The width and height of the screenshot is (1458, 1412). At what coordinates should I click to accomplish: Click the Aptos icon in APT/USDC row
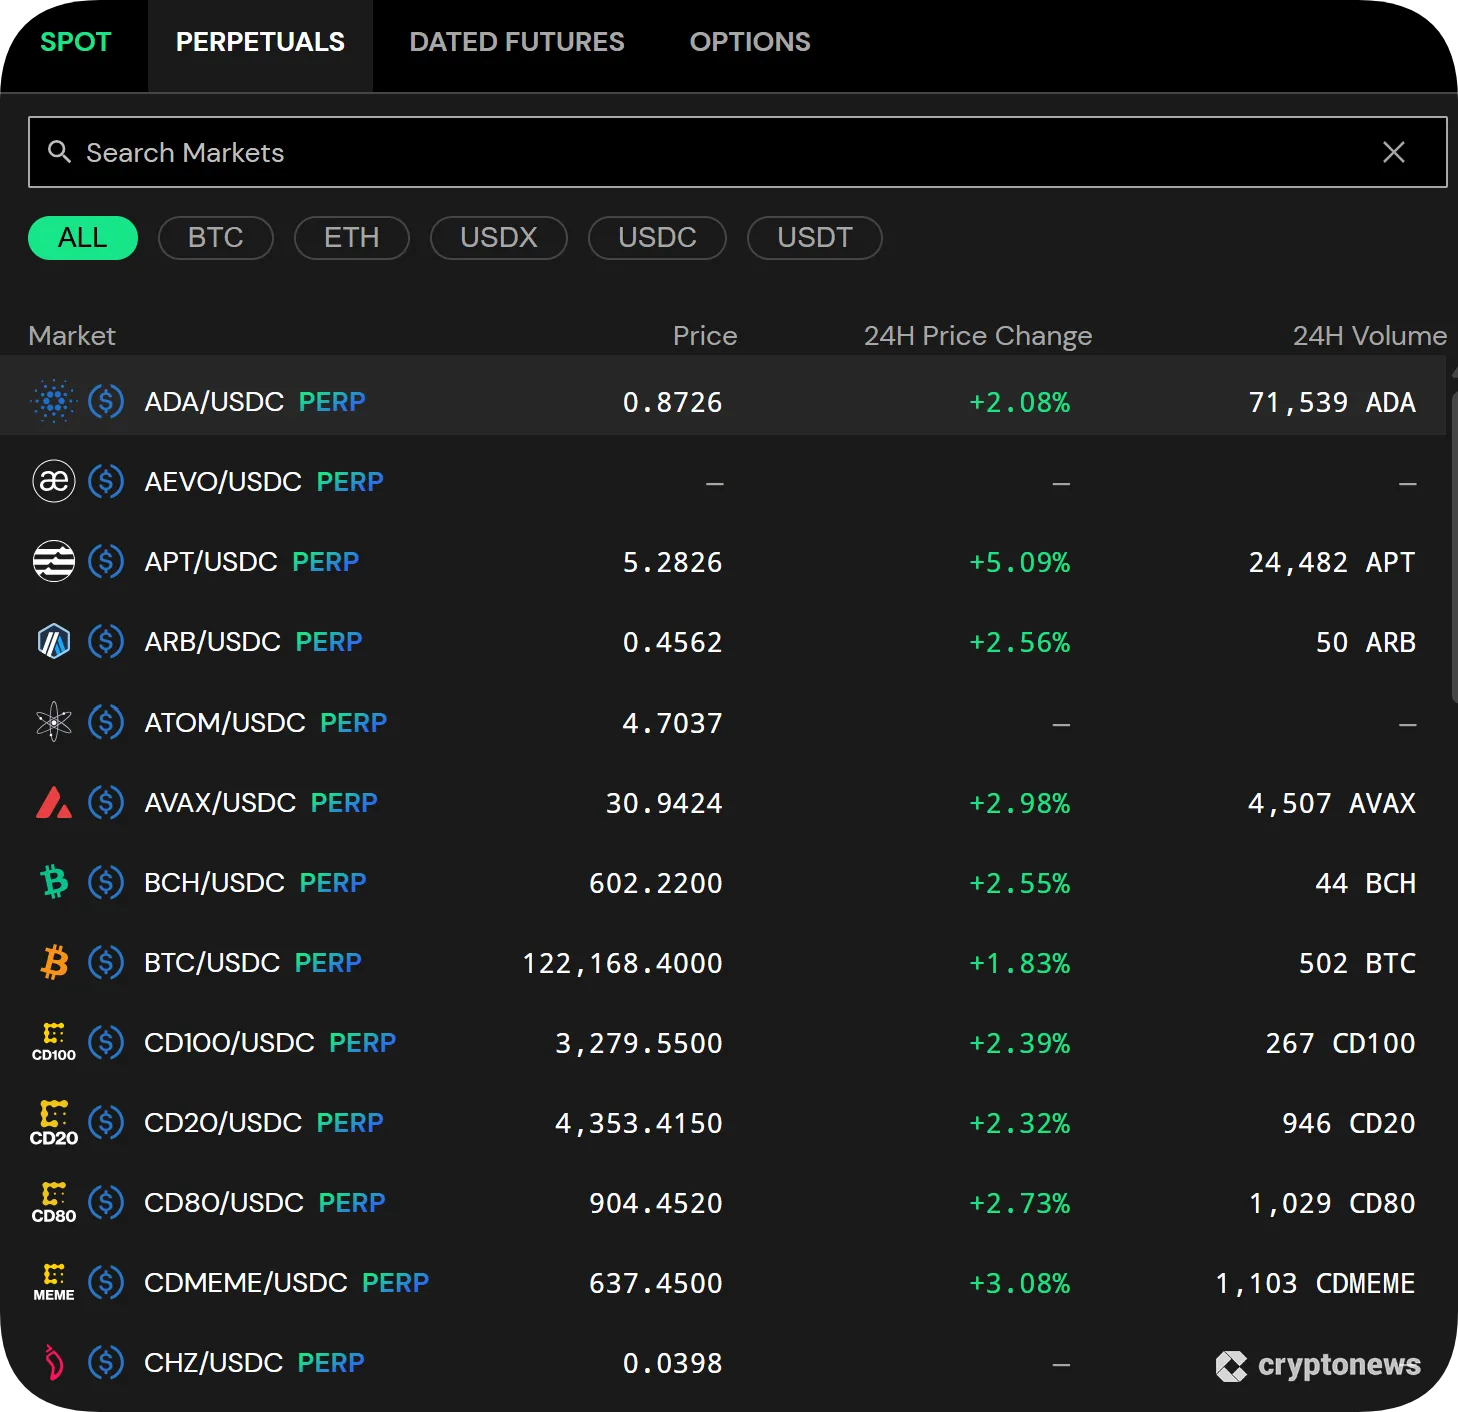pos(54,561)
